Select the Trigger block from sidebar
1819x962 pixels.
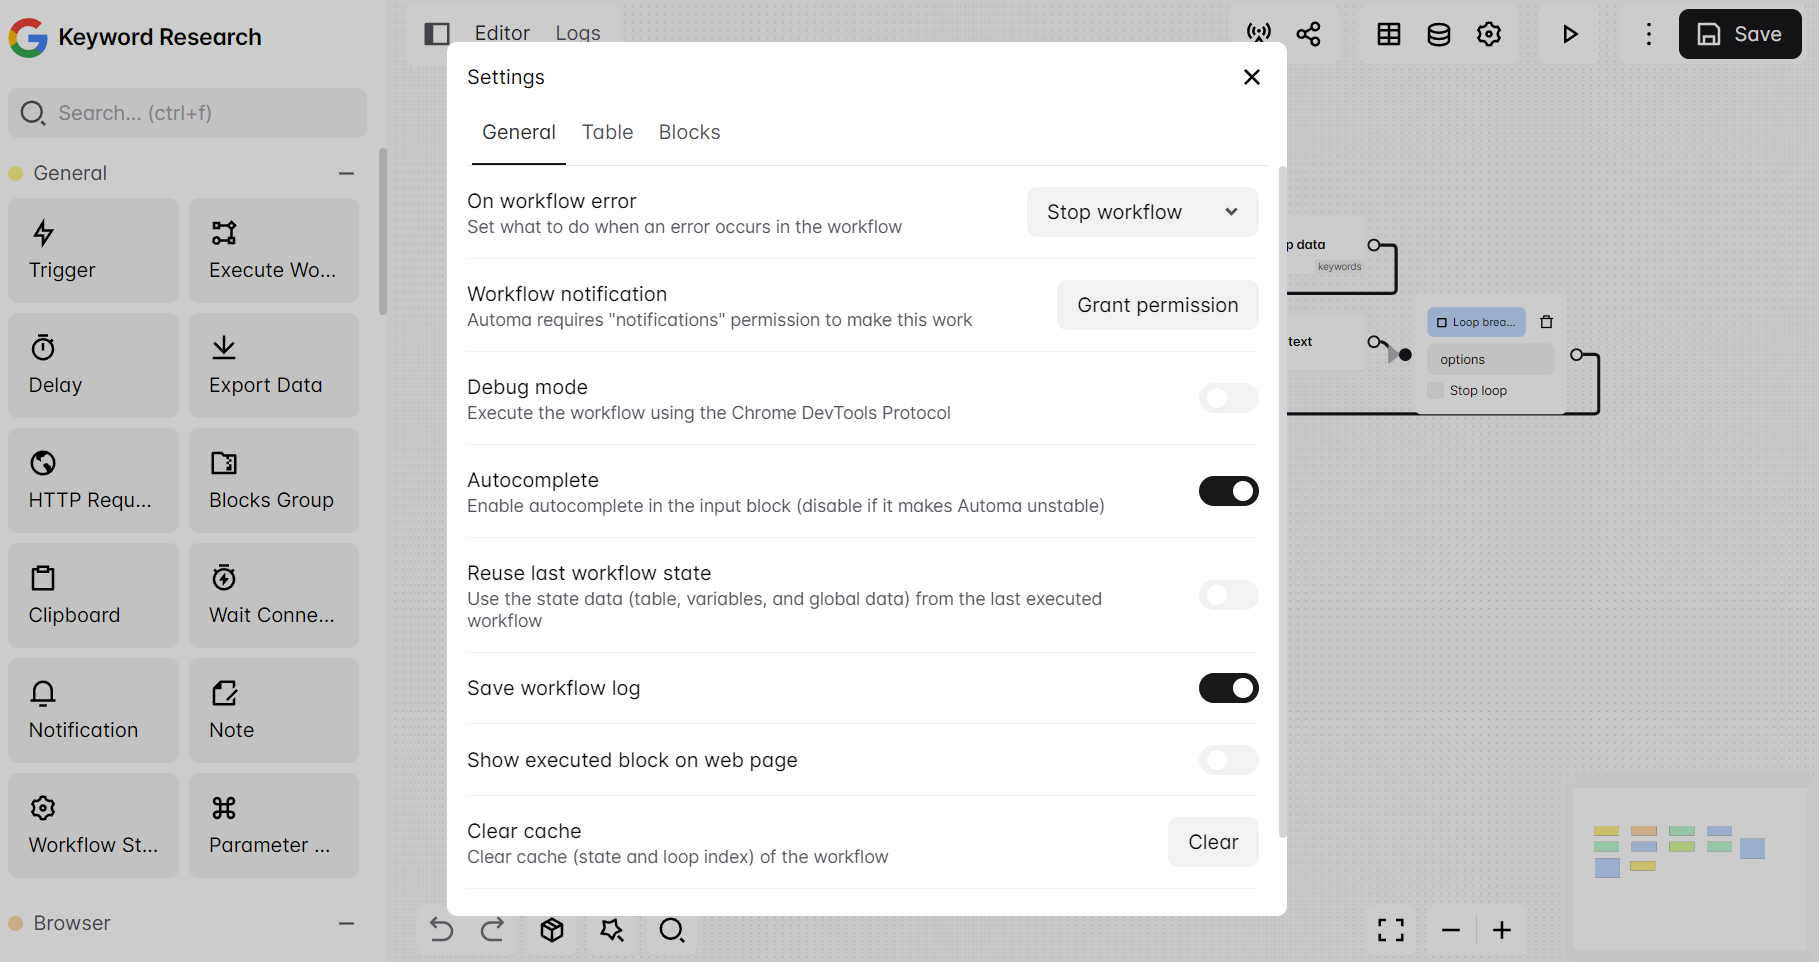tap(93, 250)
